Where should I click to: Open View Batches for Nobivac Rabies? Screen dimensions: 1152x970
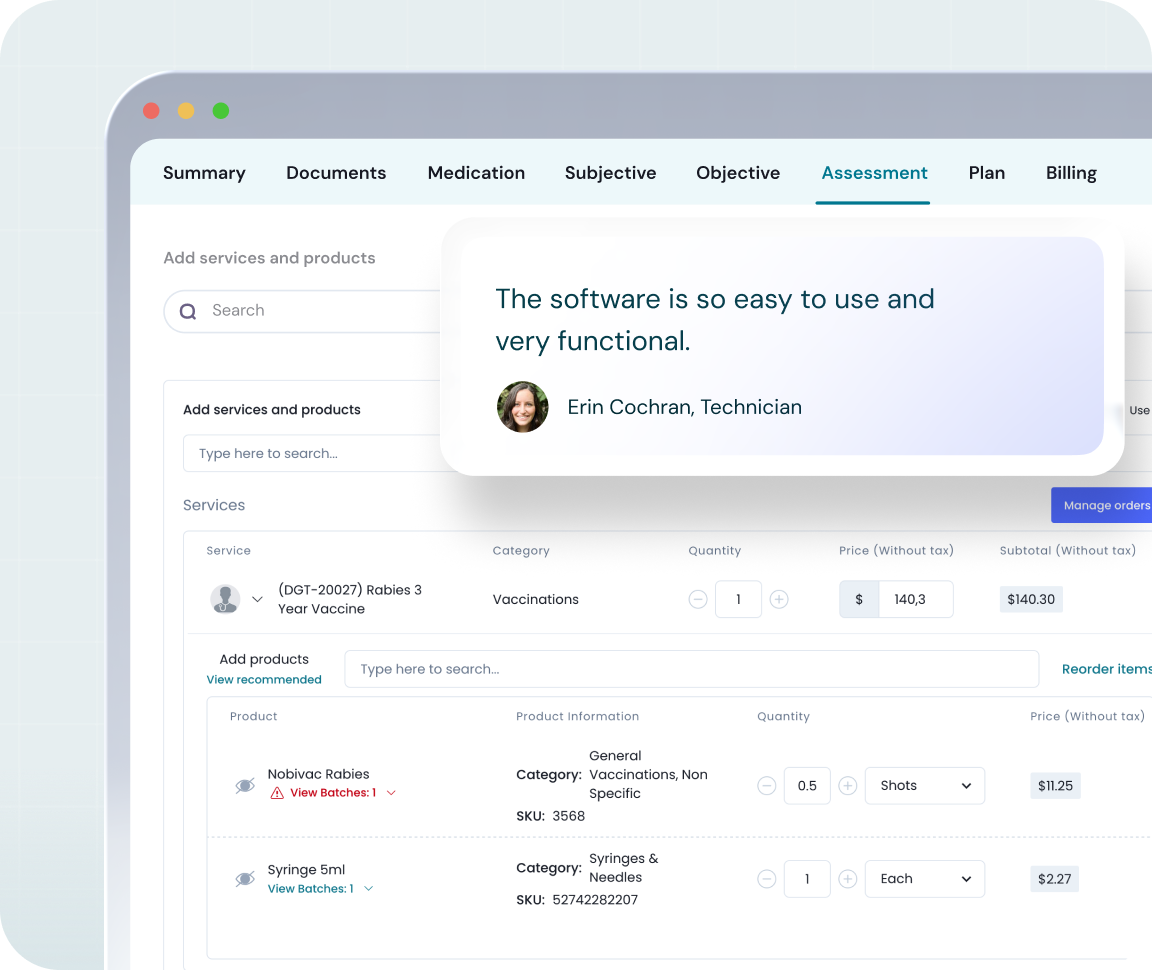333,793
